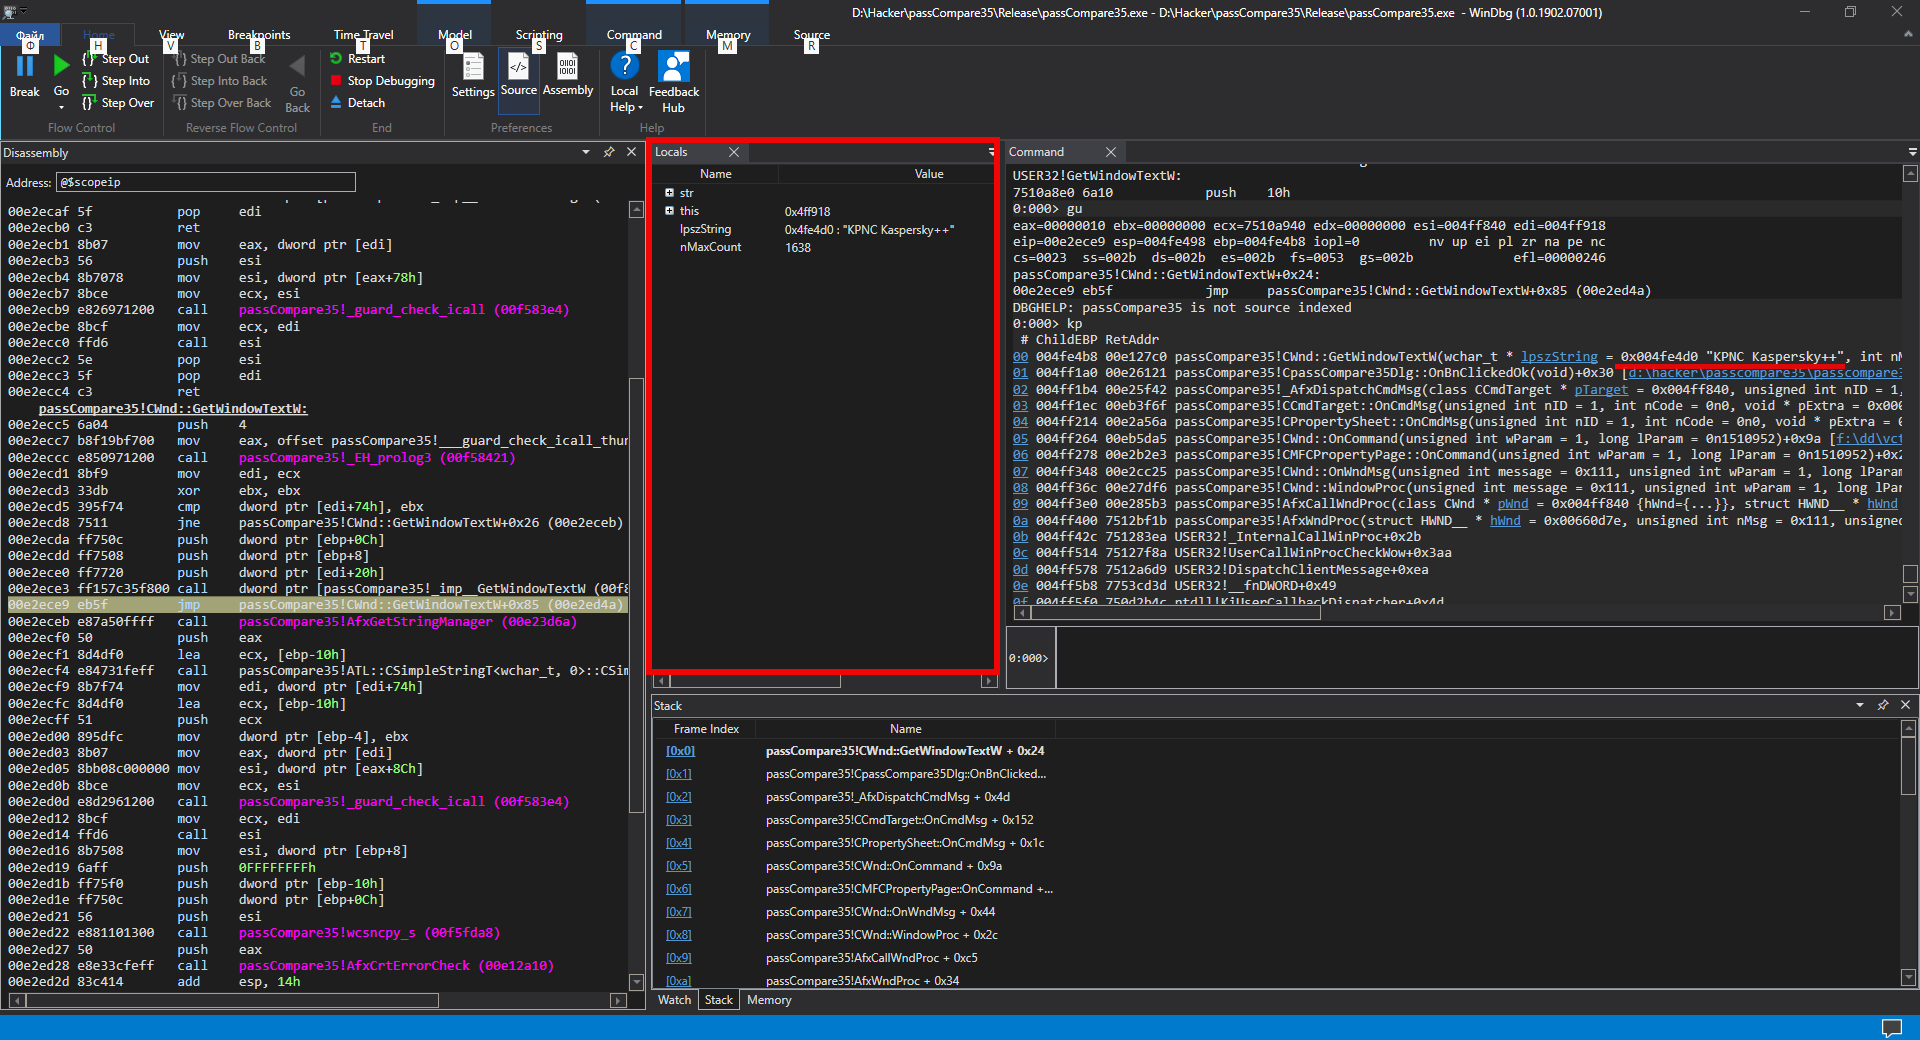Image resolution: width=1920 pixels, height=1040 pixels.
Task: Click the Local Help icon
Action: tap(624, 67)
